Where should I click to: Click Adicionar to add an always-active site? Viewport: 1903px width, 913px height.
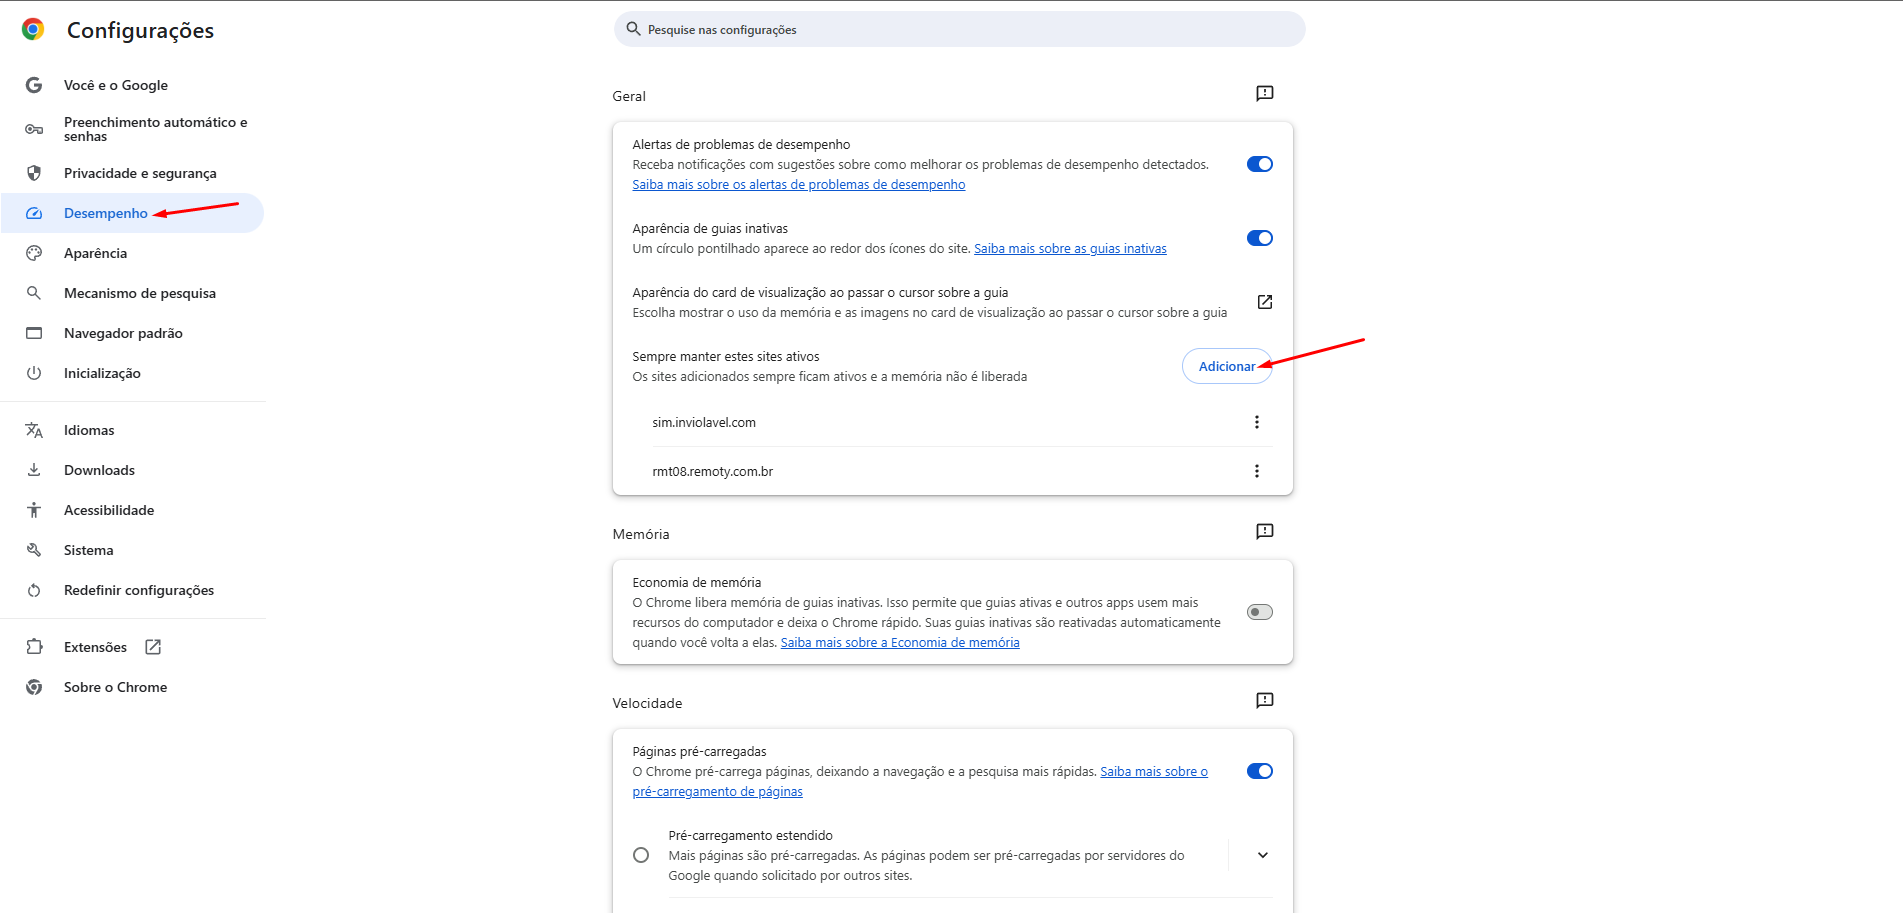point(1226,366)
